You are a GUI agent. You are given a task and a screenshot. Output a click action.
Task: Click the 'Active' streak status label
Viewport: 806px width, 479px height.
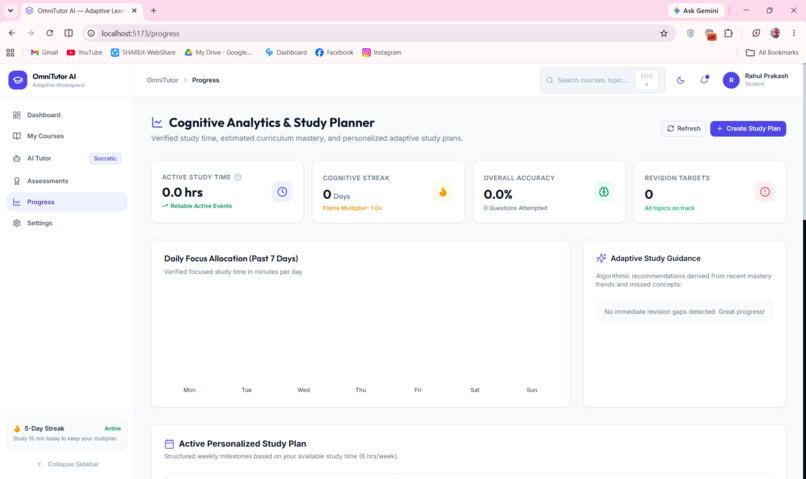pyautogui.click(x=113, y=428)
